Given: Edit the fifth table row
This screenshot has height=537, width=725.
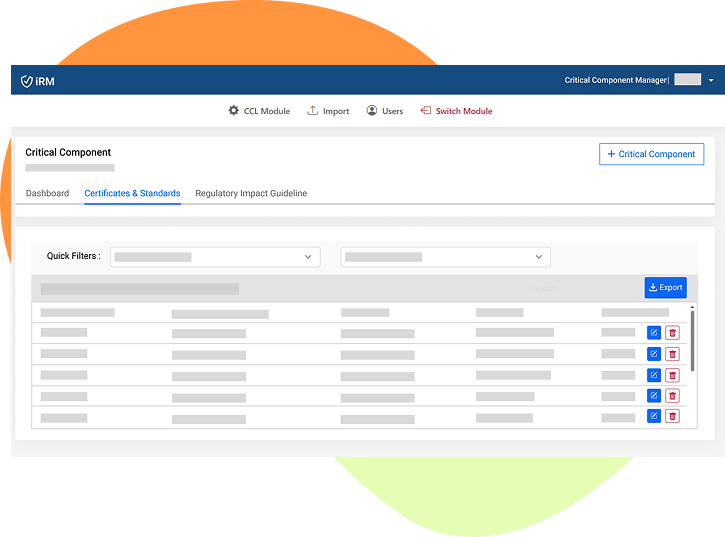Looking at the screenshot, I should [x=654, y=416].
